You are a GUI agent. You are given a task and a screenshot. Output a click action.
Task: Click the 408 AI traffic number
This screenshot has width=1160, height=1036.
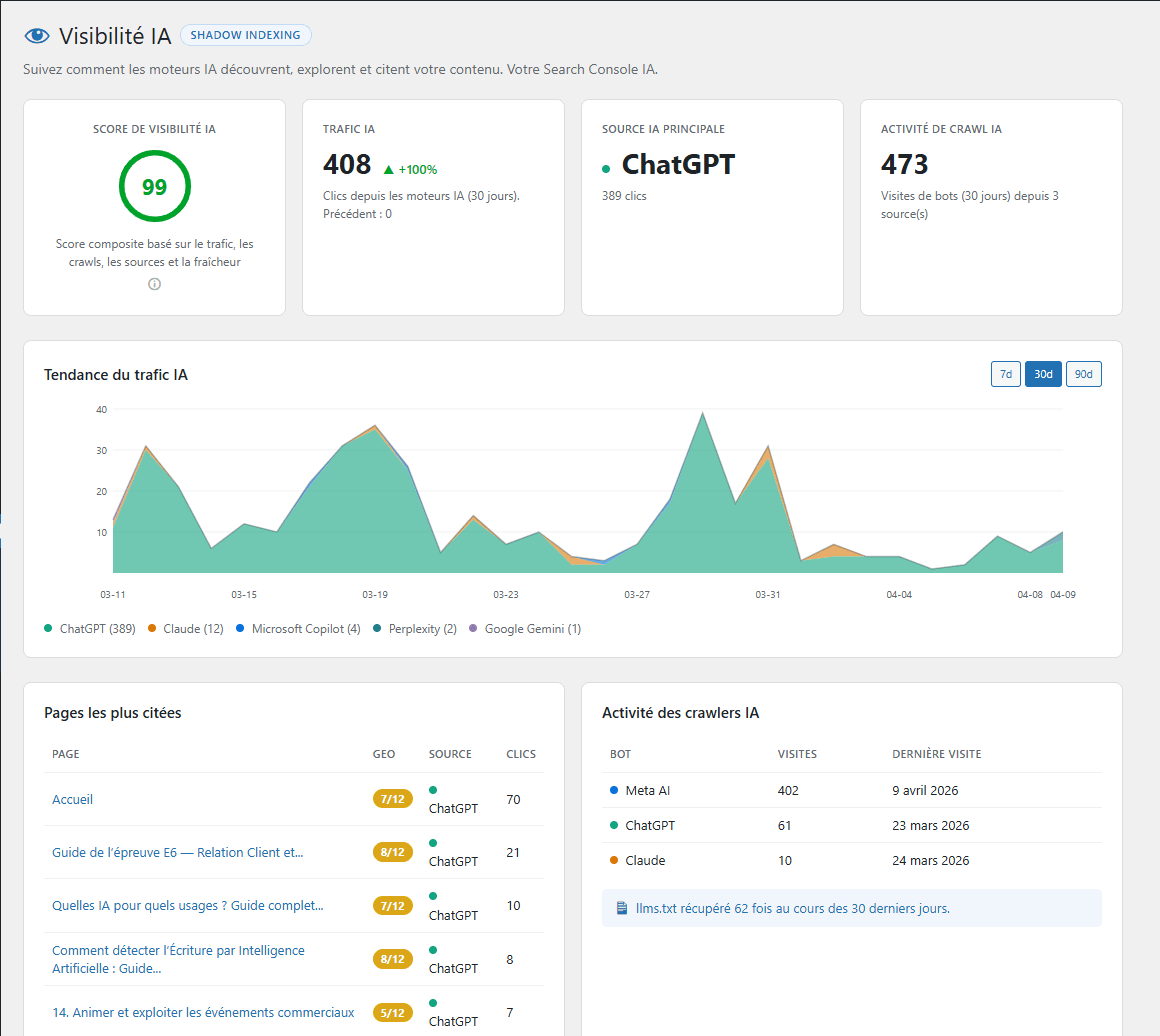346,164
